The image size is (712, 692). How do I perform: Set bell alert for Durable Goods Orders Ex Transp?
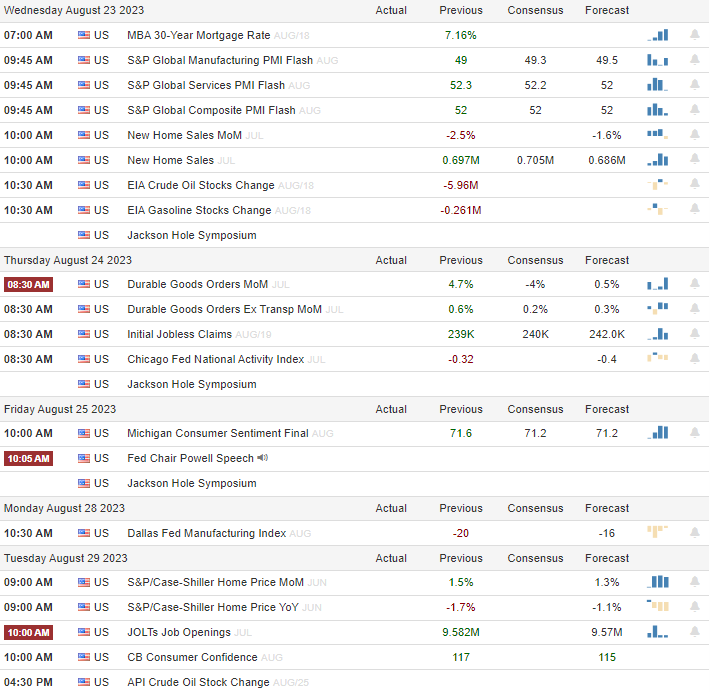tap(694, 308)
